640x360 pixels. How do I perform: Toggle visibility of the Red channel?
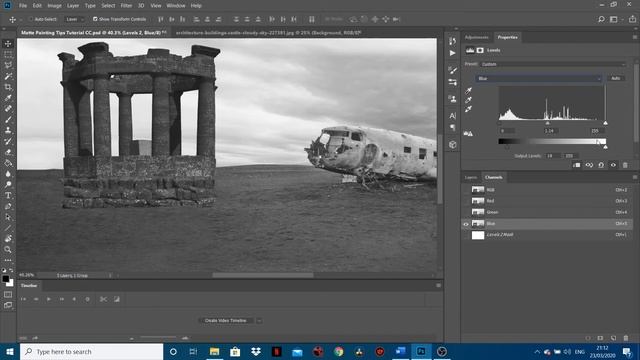[466, 201]
